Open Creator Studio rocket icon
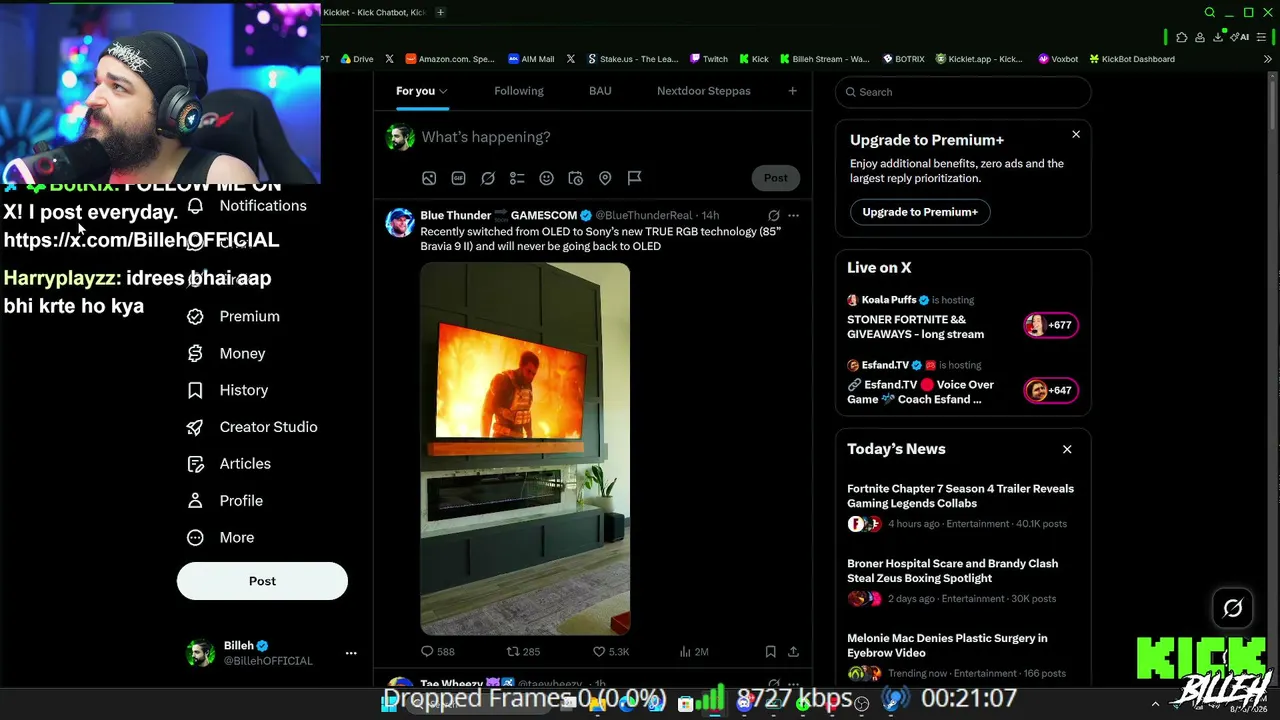 (196, 427)
